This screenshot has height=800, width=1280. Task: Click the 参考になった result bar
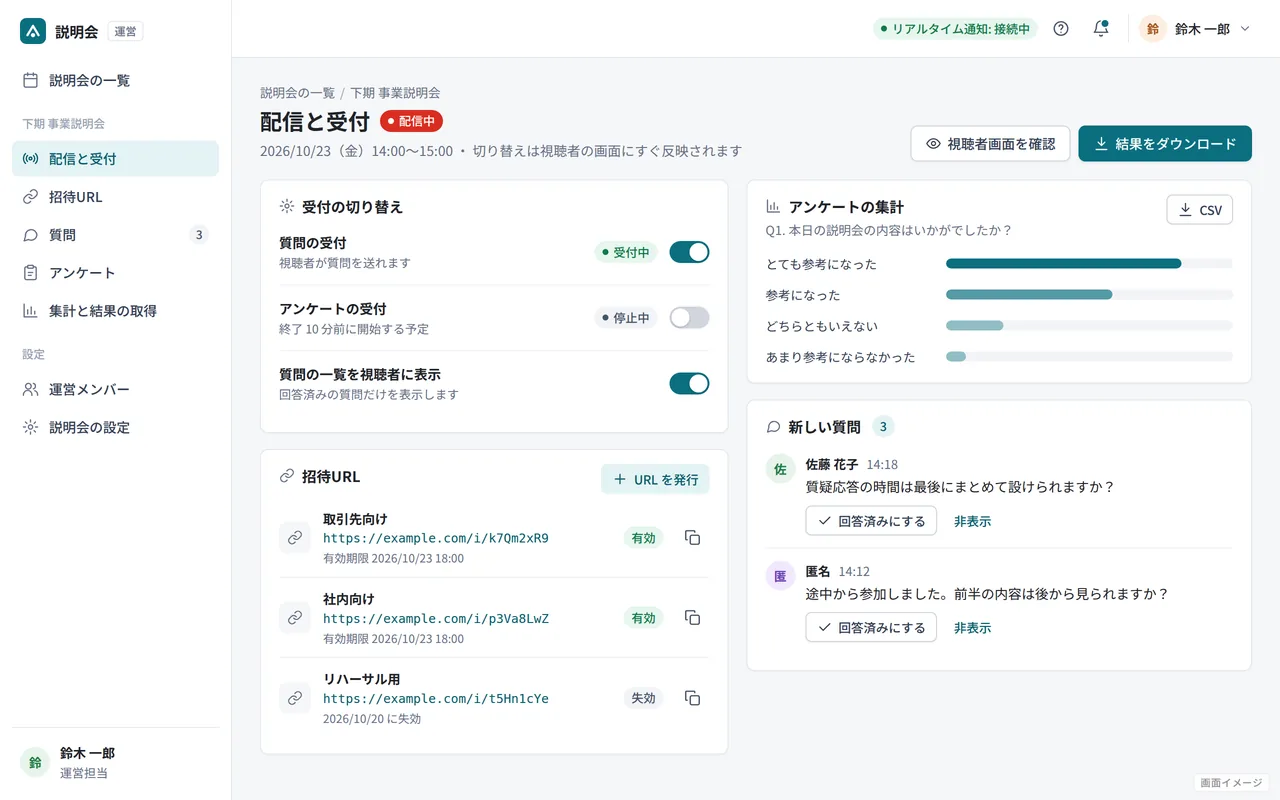click(1029, 295)
